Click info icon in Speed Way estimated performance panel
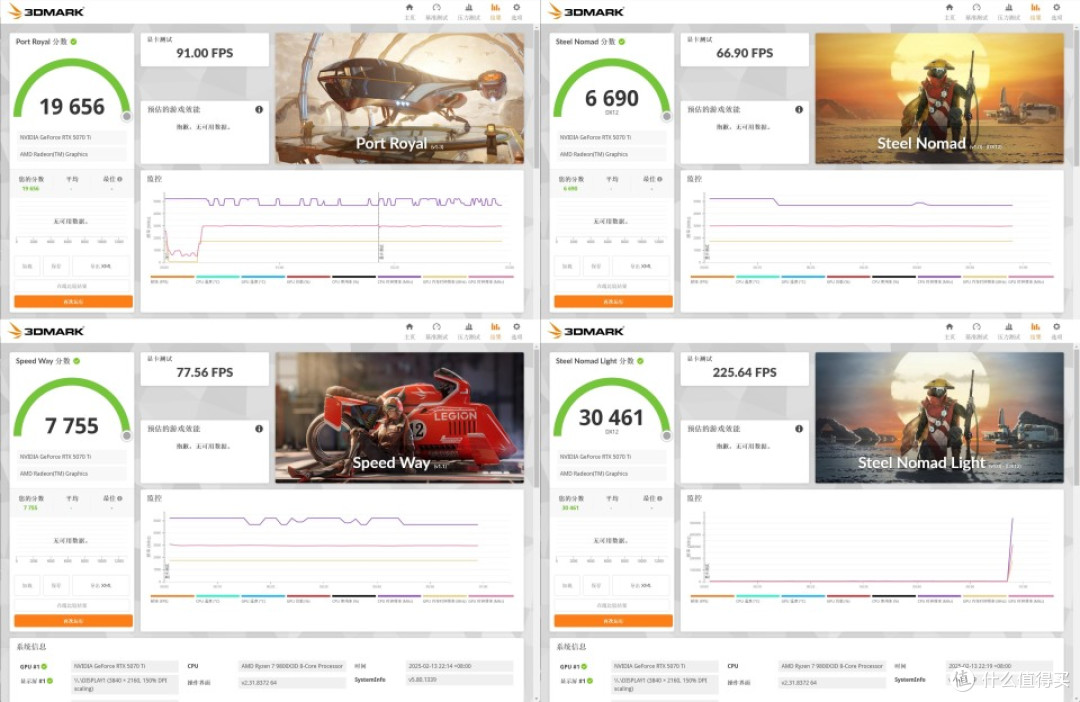This screenshot has width=1080, height=702. coord(259,429)
